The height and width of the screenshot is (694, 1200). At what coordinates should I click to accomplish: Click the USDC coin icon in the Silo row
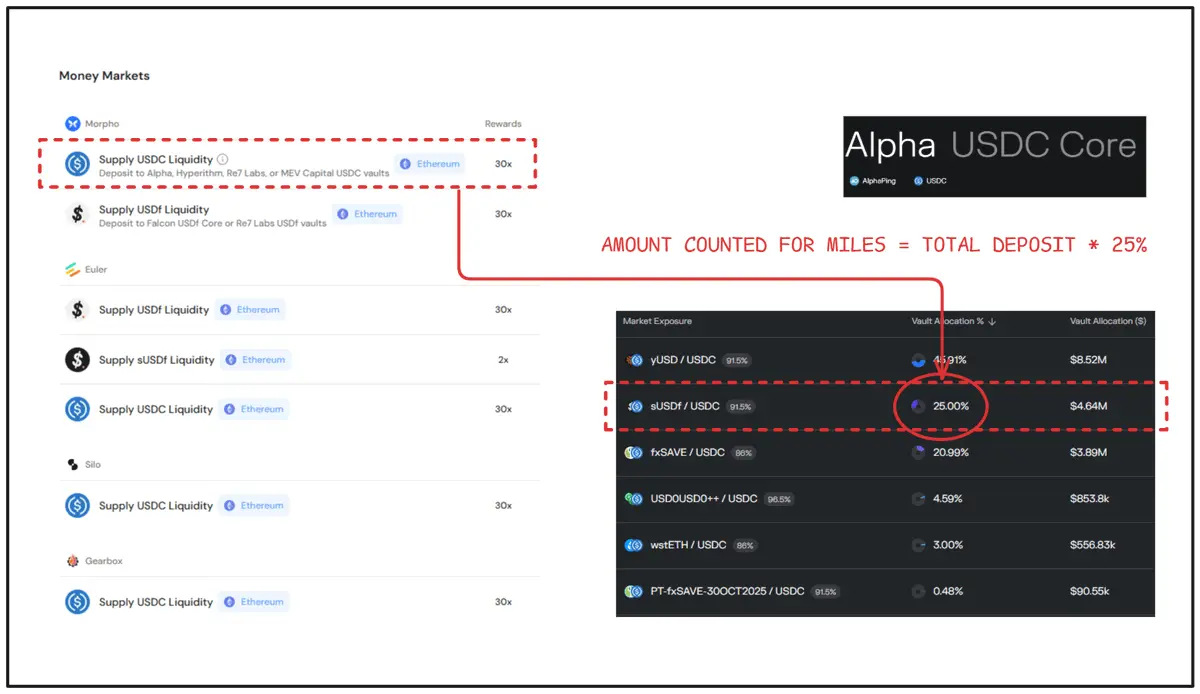pyautogui.click(x=77, y=506)
